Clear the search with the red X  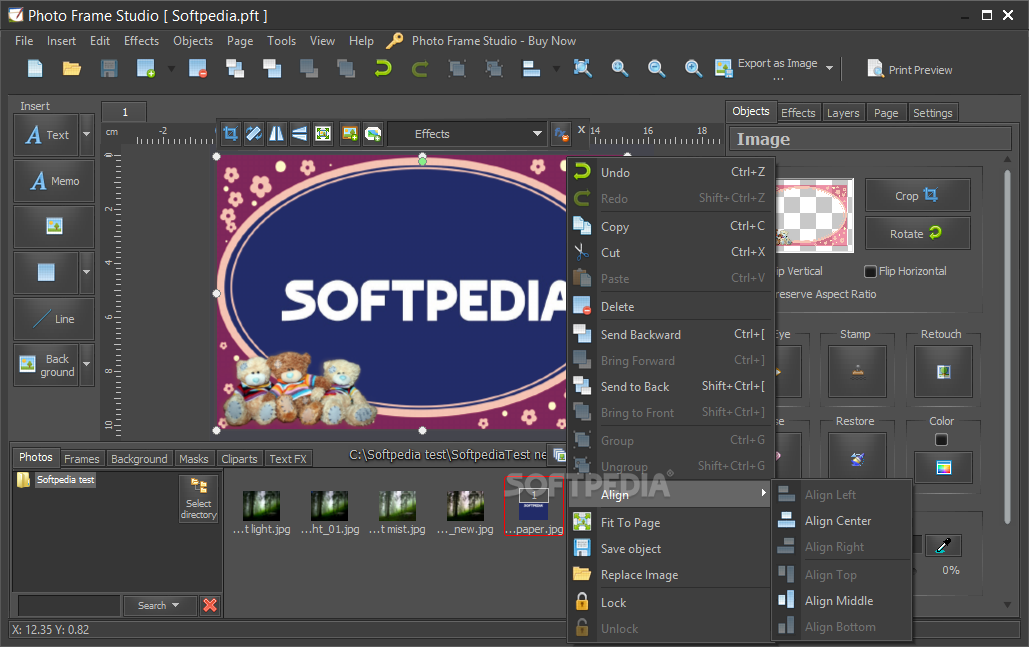[x=210, y=605]
